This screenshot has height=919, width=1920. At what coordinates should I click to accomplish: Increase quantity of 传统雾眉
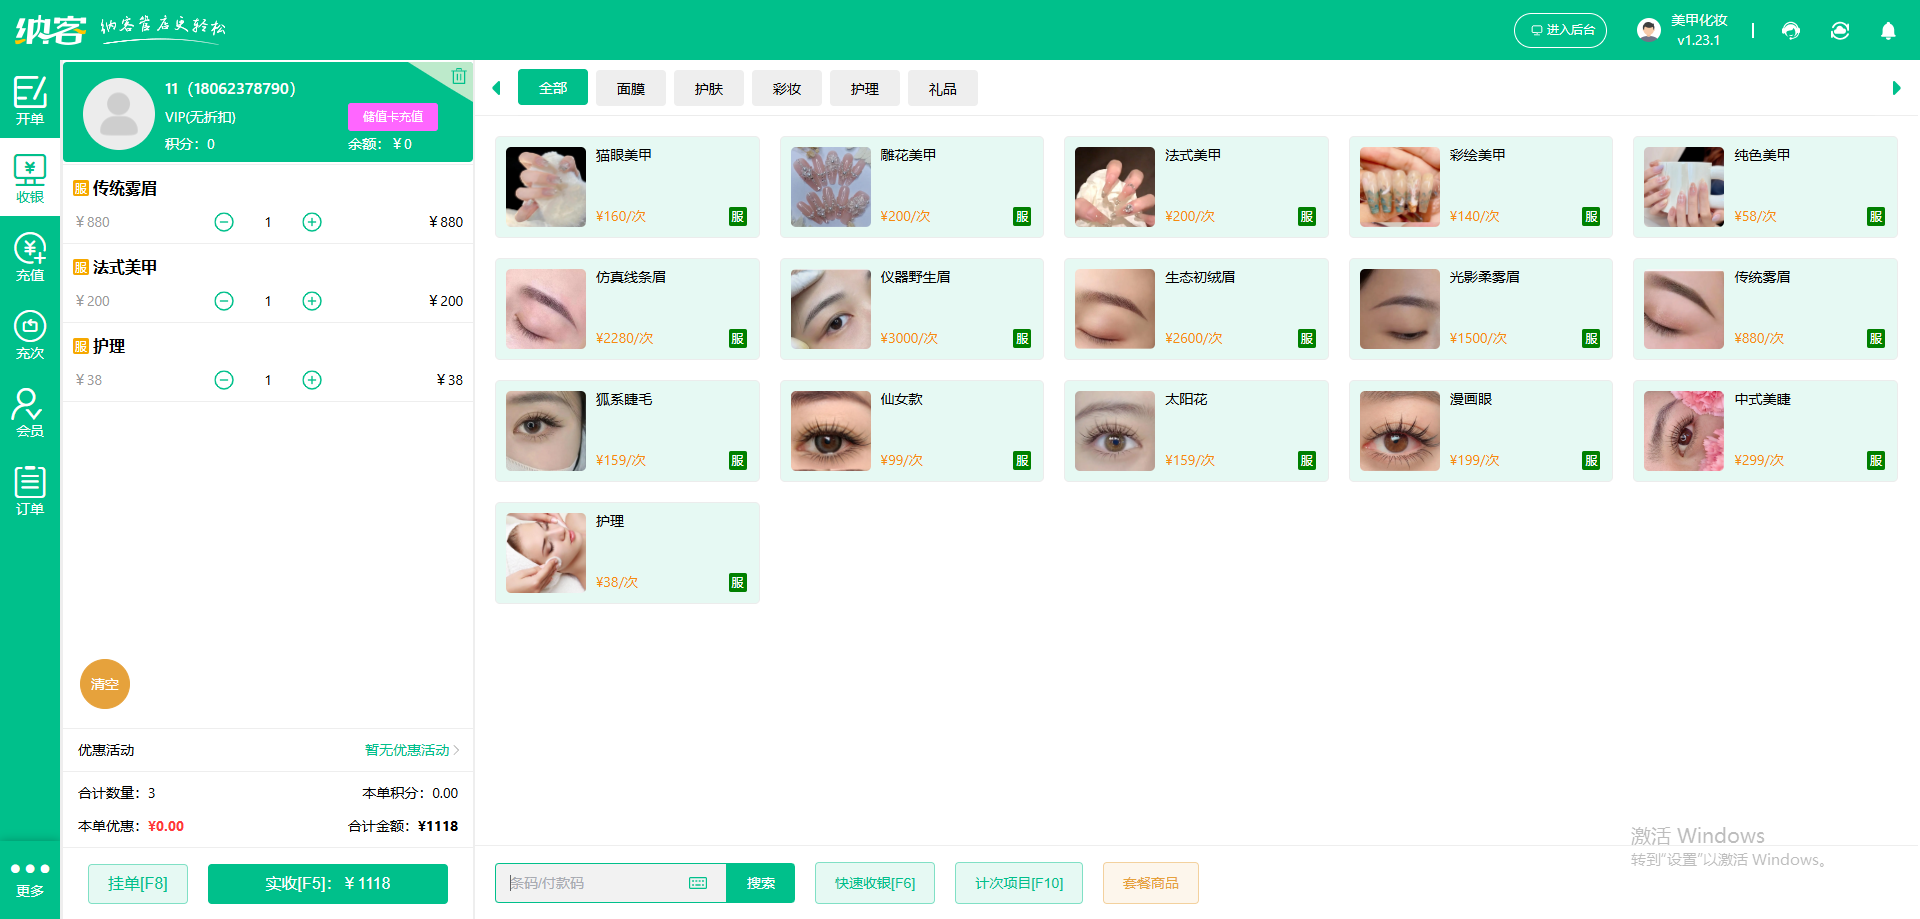click(312, 222)
